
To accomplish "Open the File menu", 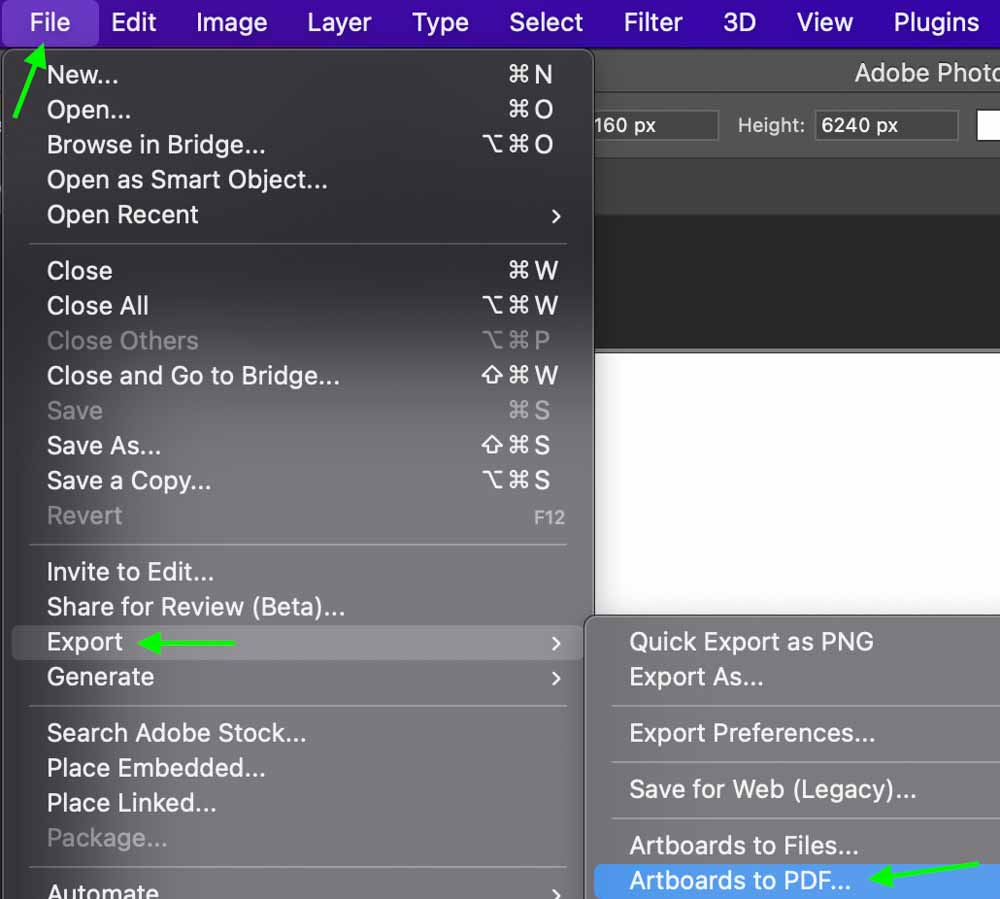I will coord(50,22).
